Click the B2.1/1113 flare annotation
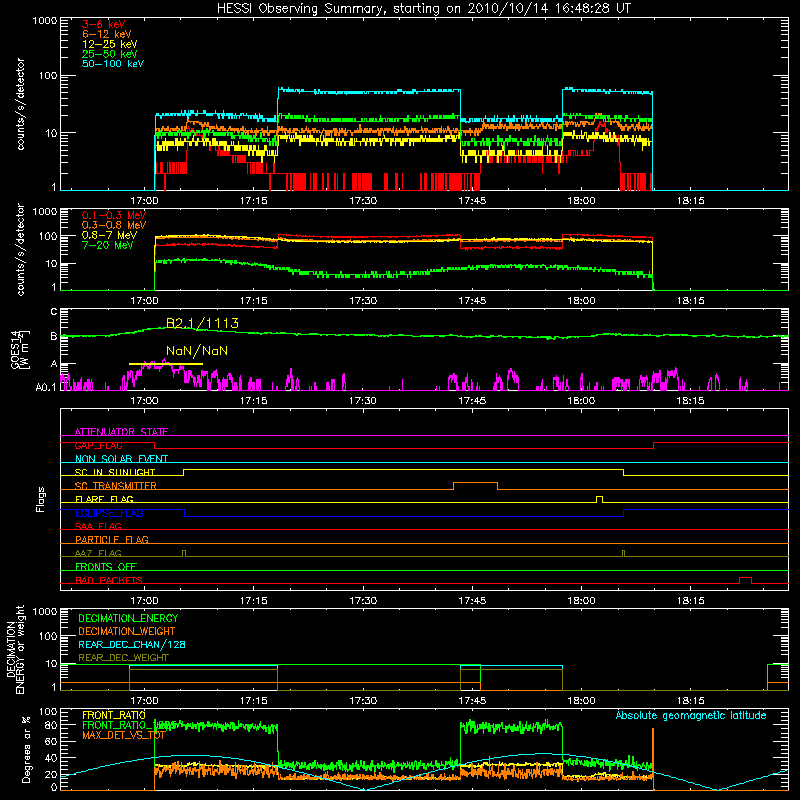This screenshot has height=800, width=800. point(203,323)
